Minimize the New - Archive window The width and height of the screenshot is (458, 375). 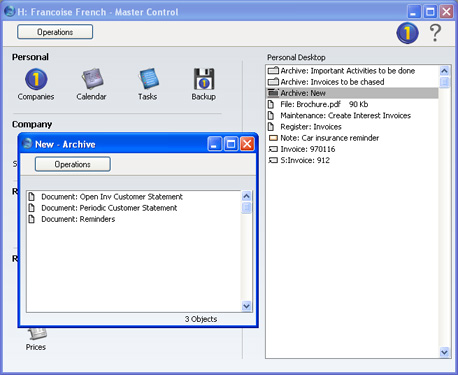pos(214,144)
